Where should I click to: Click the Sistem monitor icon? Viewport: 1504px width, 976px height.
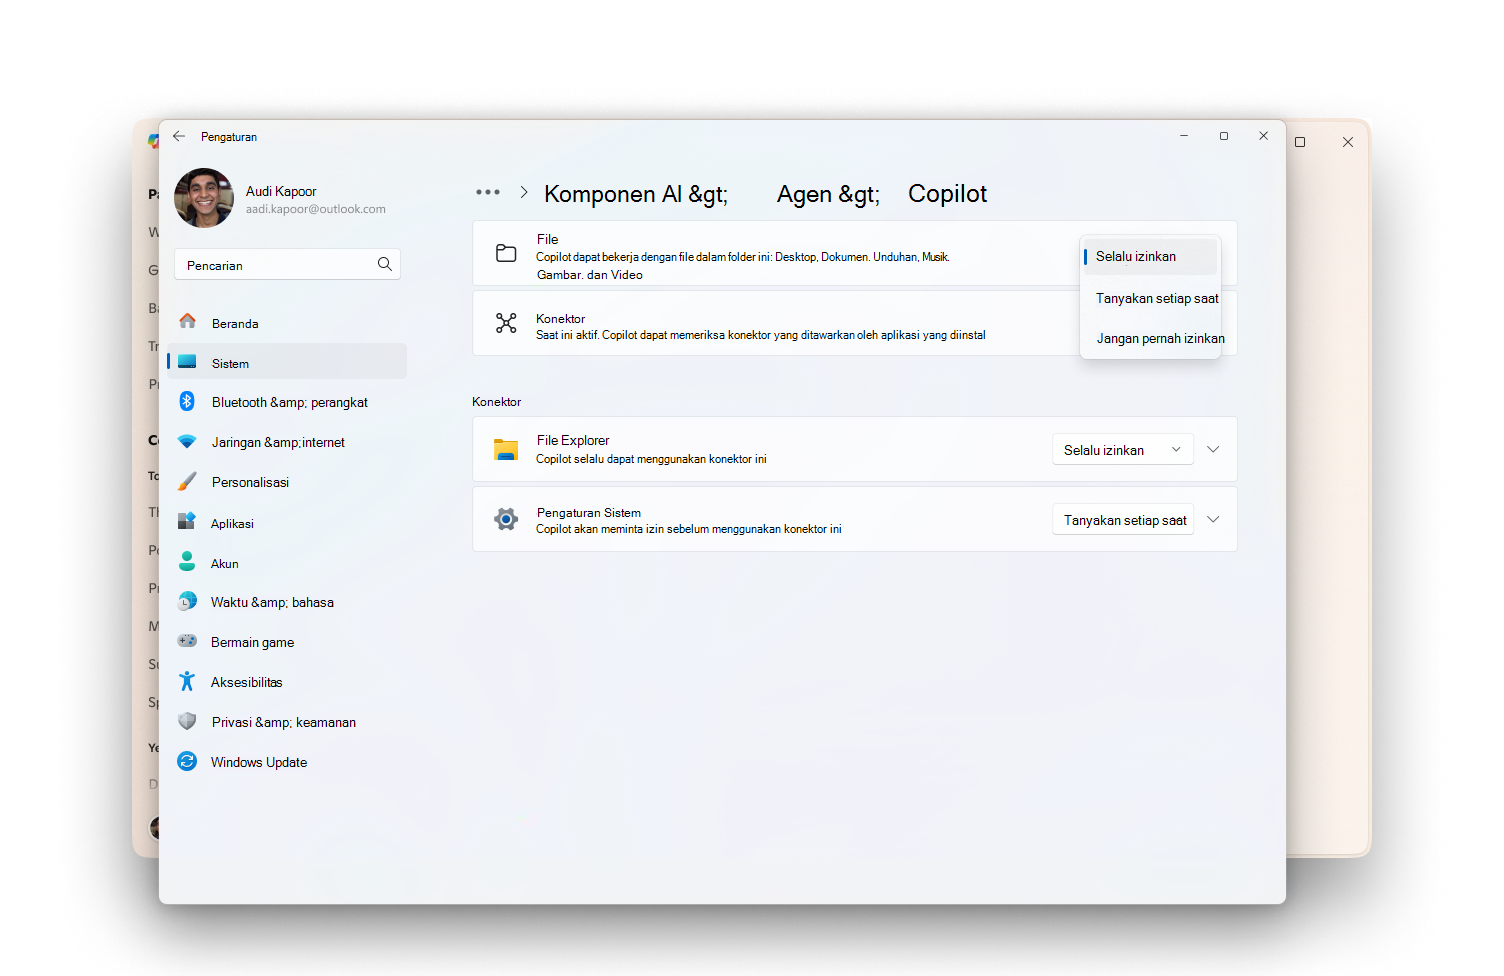[x=187, y=362]
